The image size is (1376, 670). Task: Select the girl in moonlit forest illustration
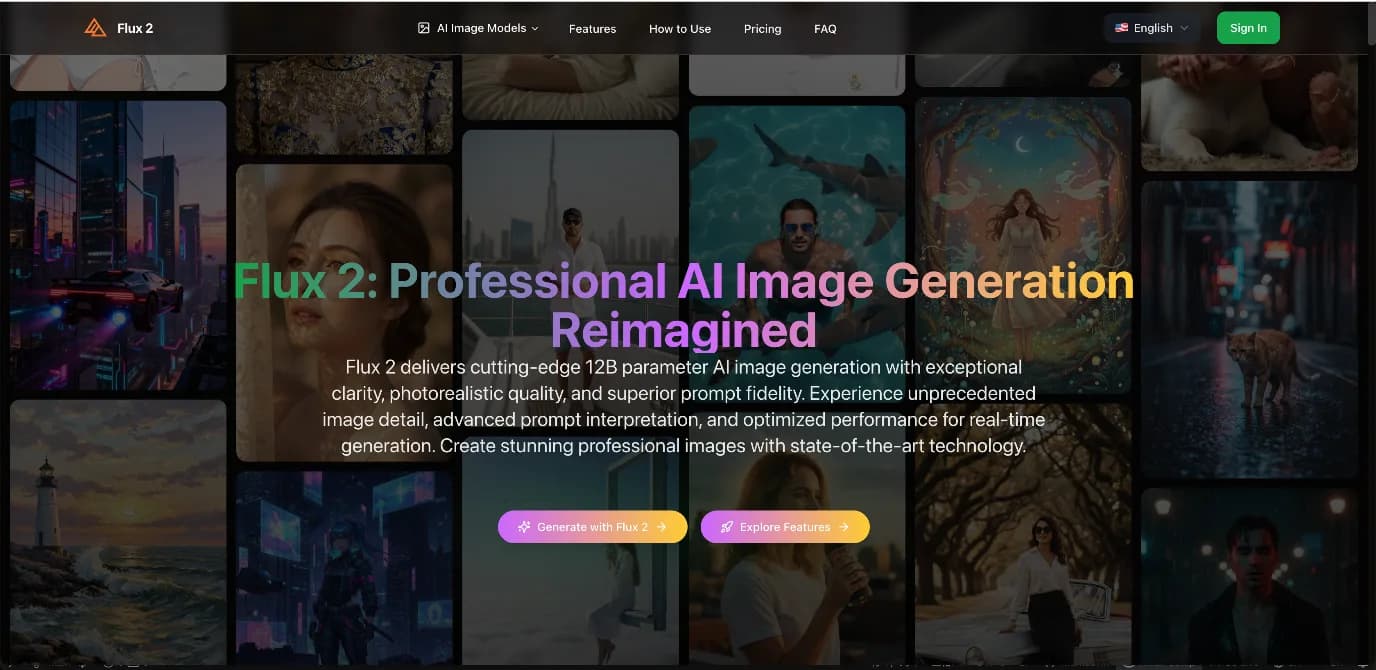pyautogui.click(x=1023, y=245)
